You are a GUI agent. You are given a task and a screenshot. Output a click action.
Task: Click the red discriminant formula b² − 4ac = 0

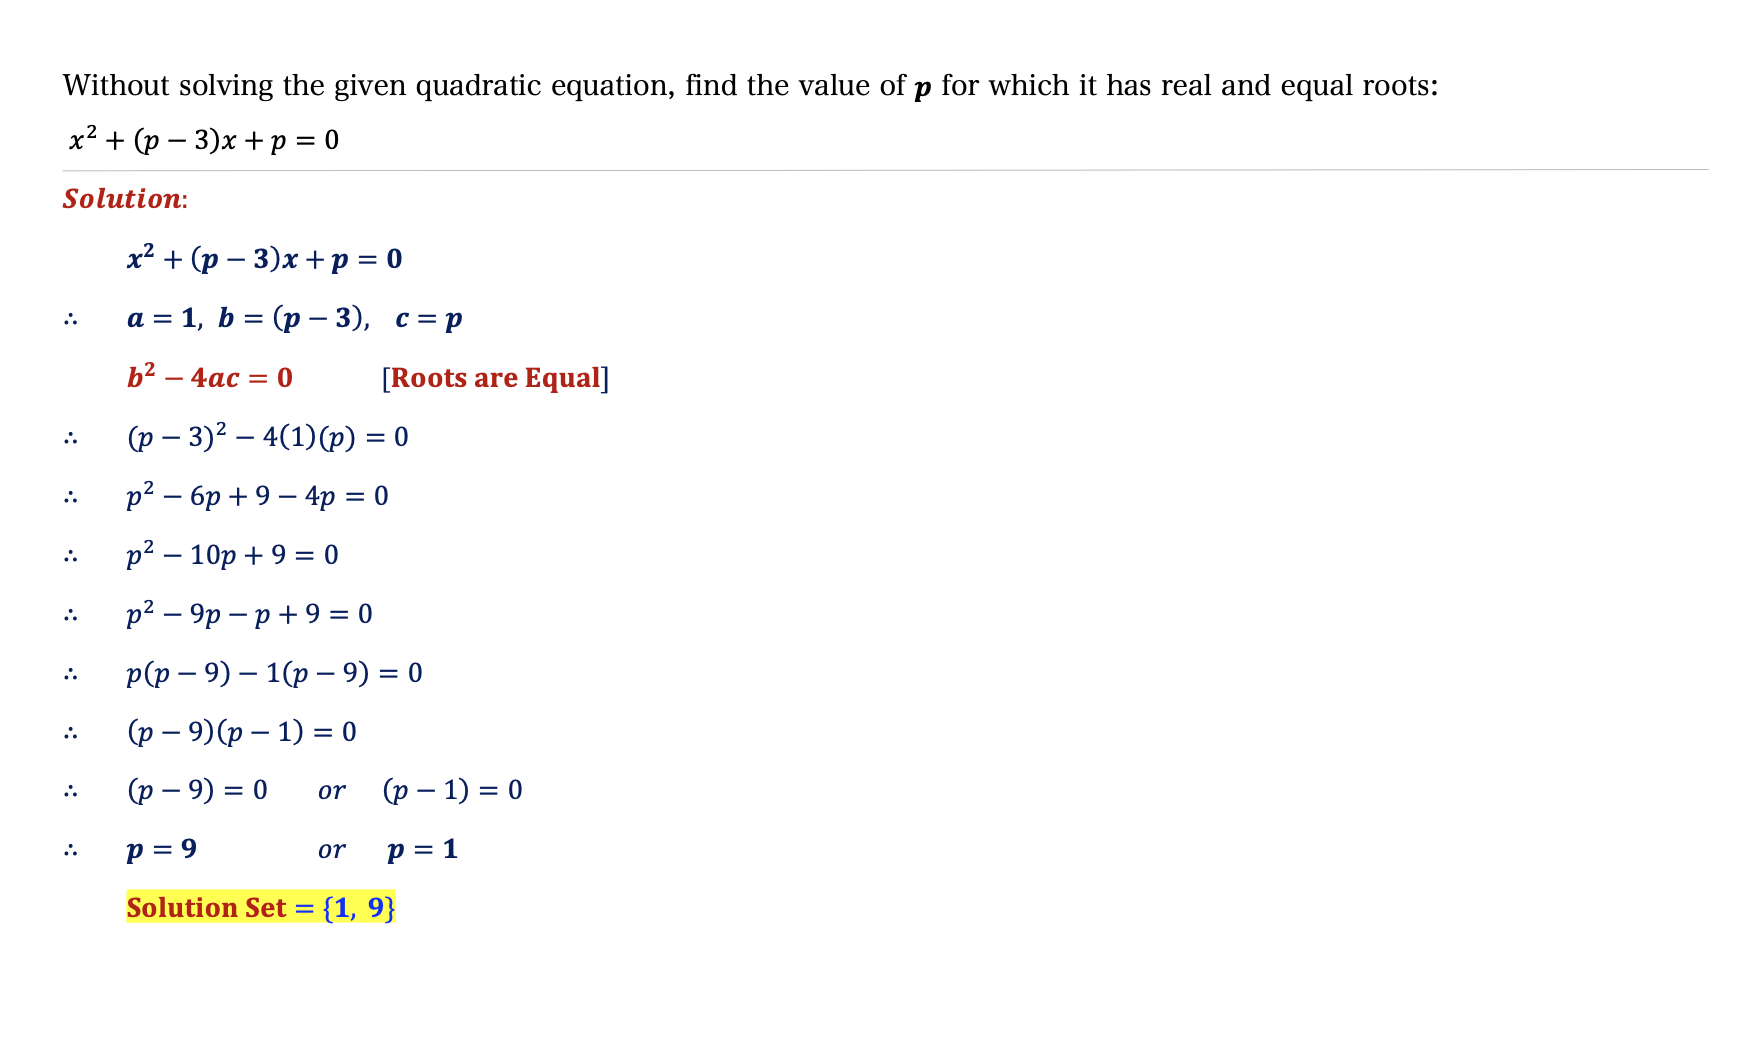(210, 377)
